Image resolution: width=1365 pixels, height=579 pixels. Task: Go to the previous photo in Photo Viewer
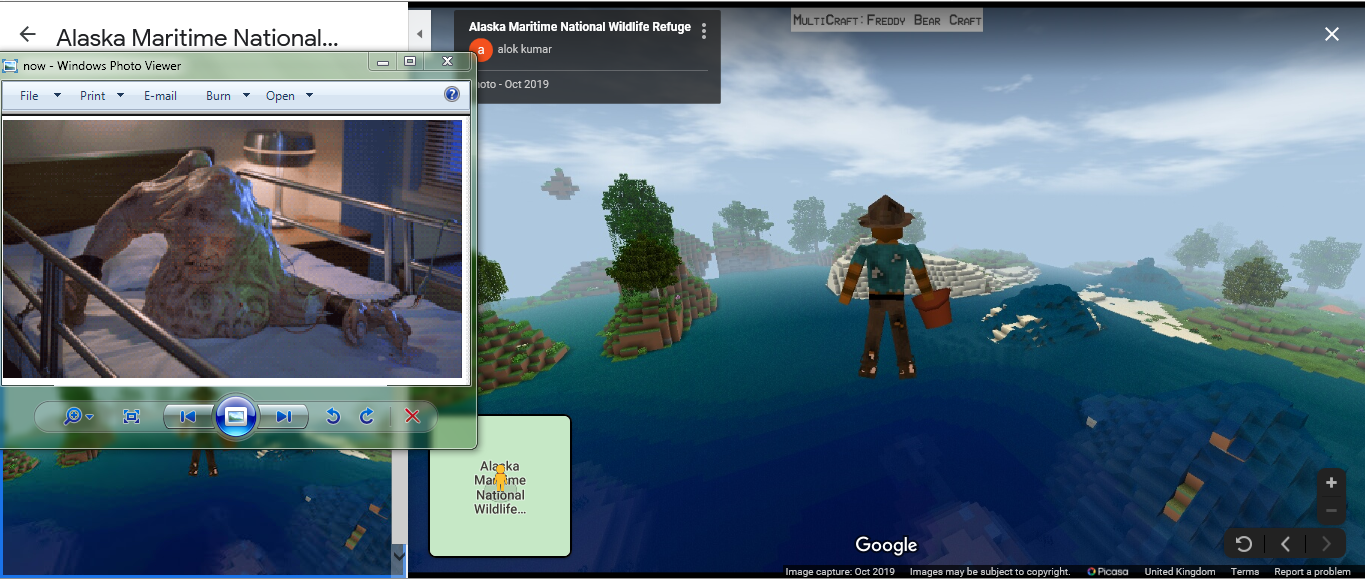point(188,416)
